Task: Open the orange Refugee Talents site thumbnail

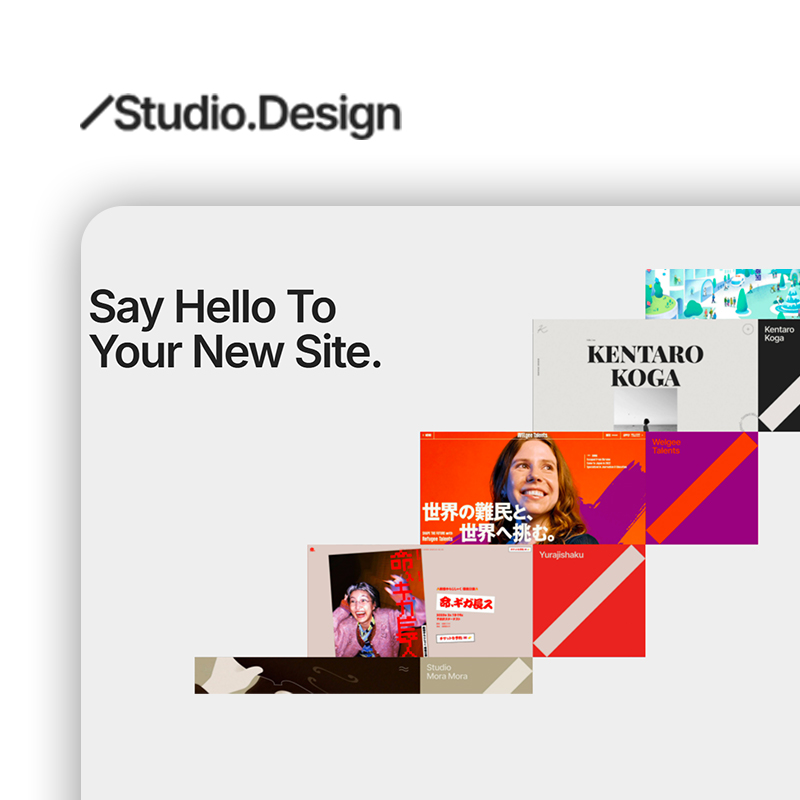Action: (533, 488)
